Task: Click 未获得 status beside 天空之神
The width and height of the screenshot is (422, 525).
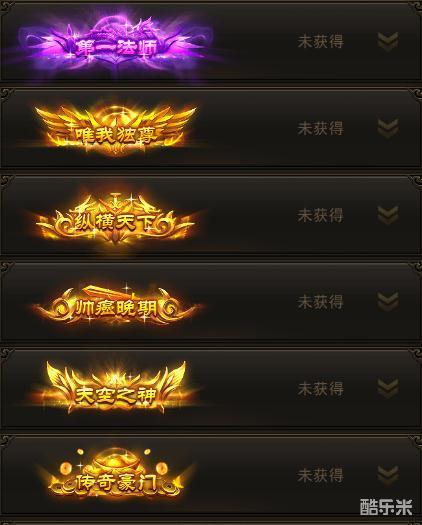Action: [321, 388]
